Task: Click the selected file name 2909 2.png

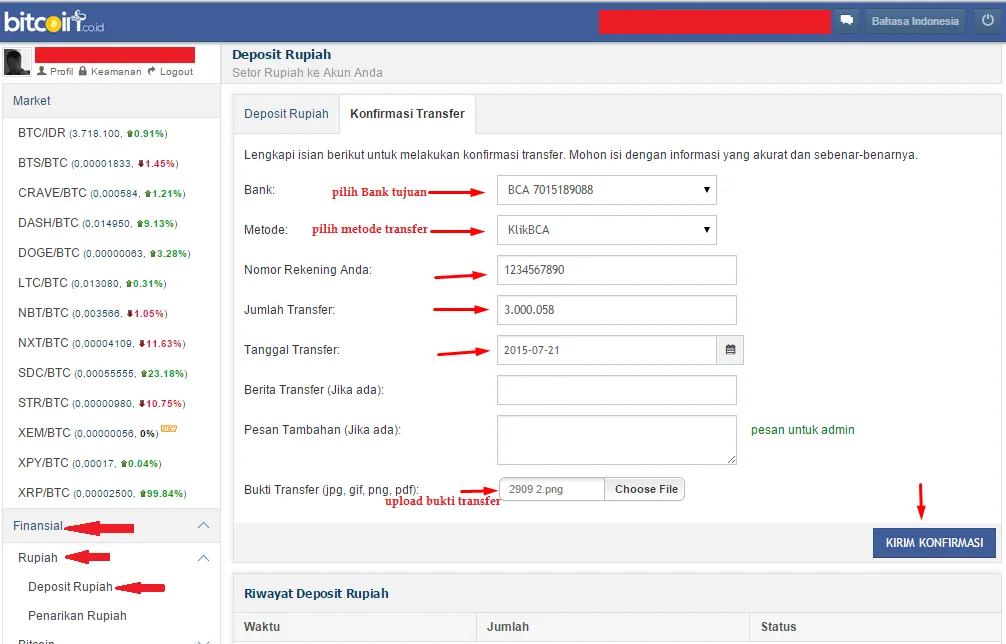Action: [x=536, y=489]
